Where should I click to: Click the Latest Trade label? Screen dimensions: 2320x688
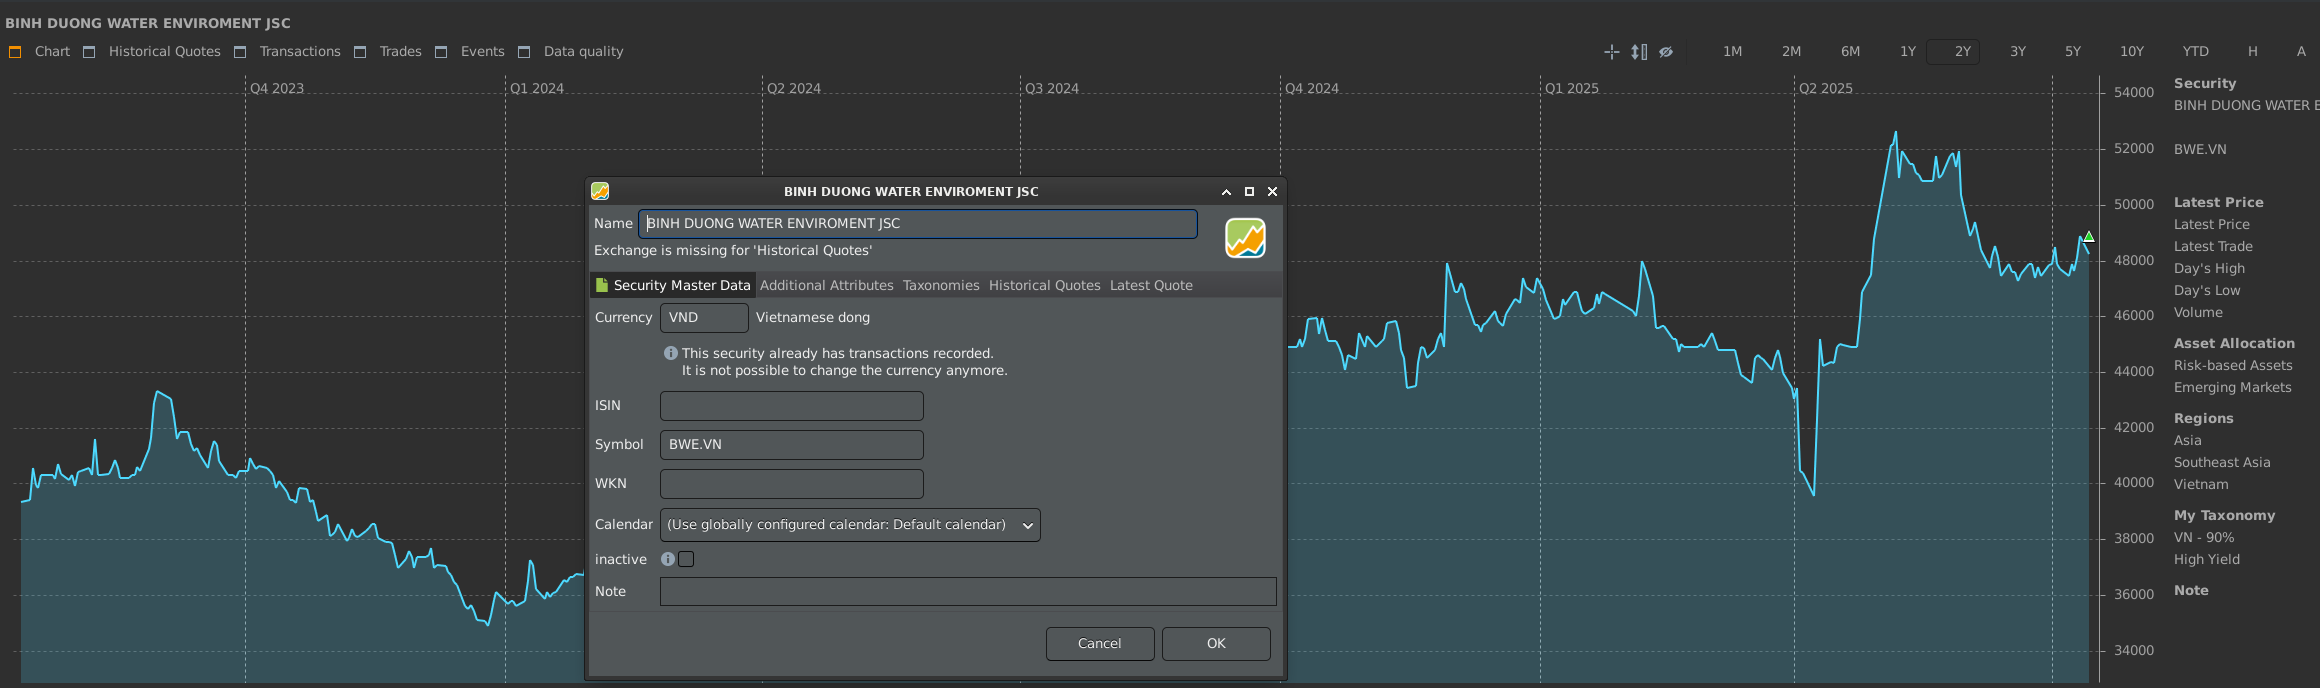point(2213,246)
